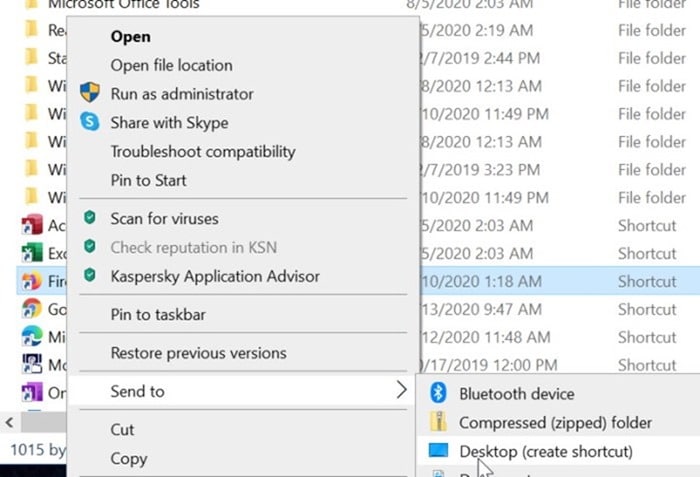Click the Firefox shortcut icon in file list
The image size is (700, 477).
point(31,281)
